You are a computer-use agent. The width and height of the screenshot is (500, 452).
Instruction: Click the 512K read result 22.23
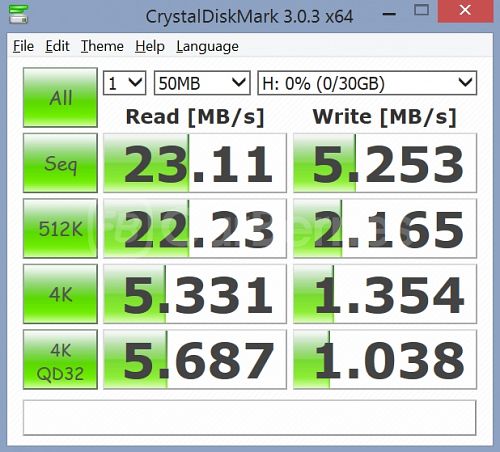[195, 228]
